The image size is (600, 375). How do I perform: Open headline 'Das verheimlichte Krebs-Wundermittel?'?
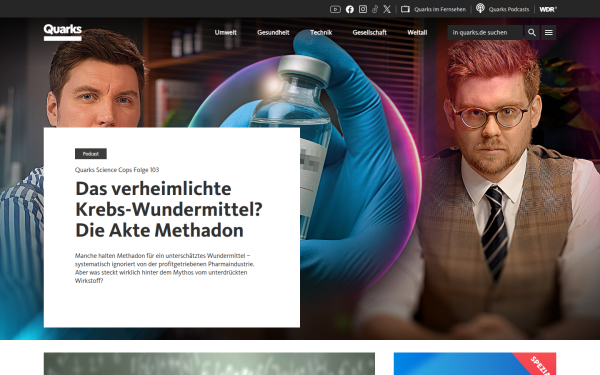[x=169, y=199]
